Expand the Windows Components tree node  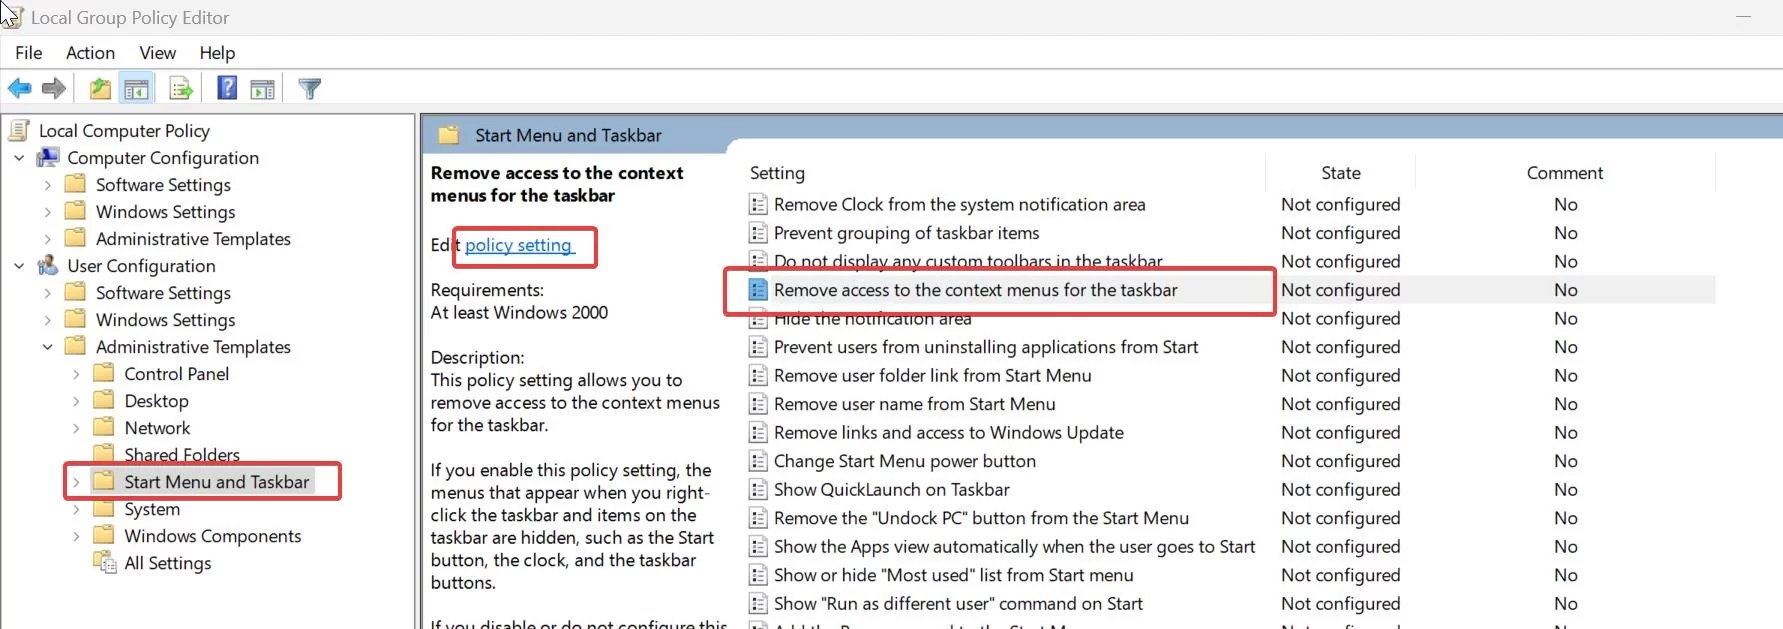(x=76, y=535)
